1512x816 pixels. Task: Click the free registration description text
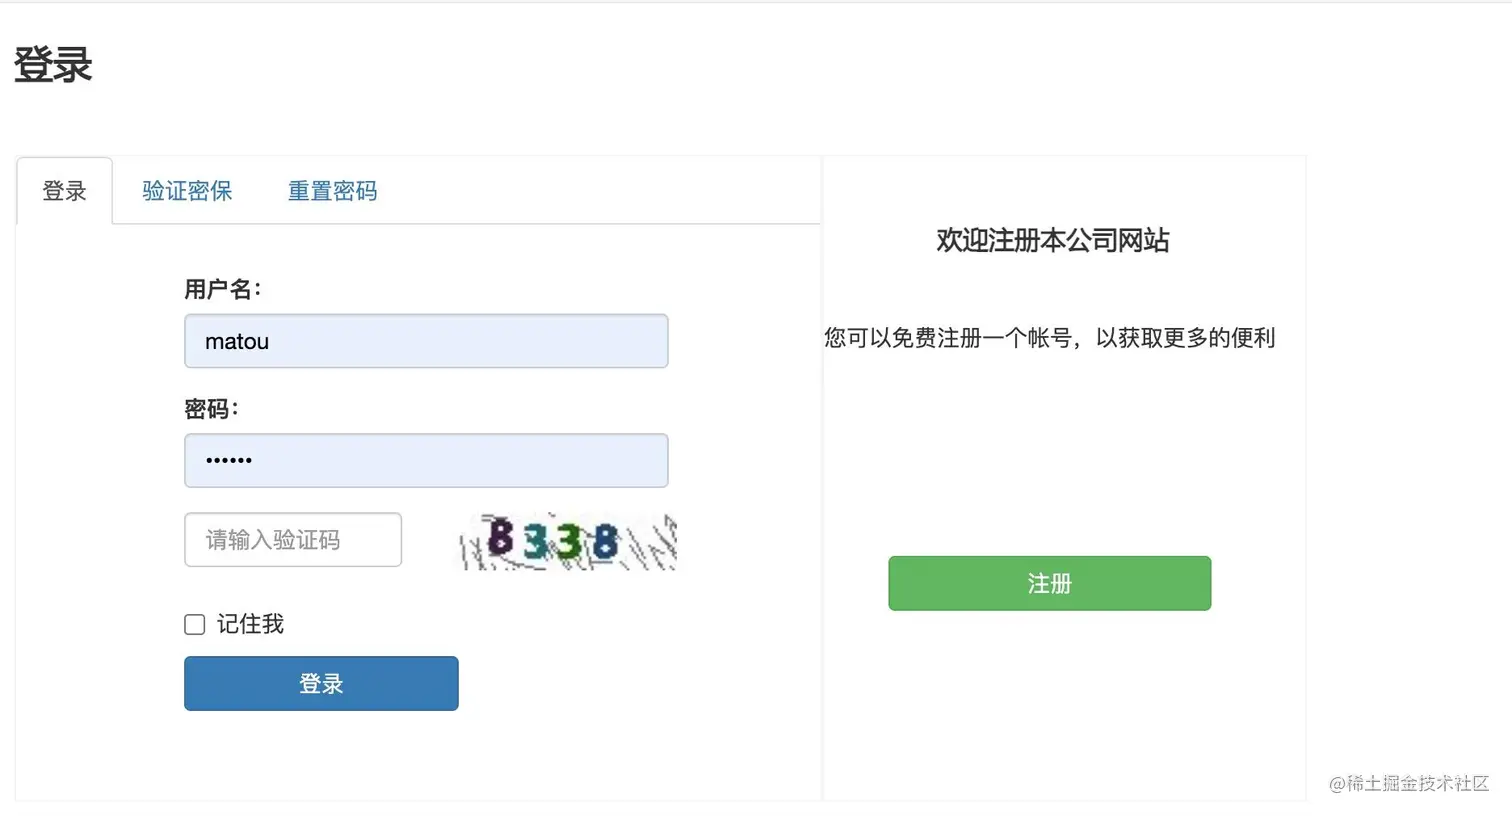coord(1048,337)
